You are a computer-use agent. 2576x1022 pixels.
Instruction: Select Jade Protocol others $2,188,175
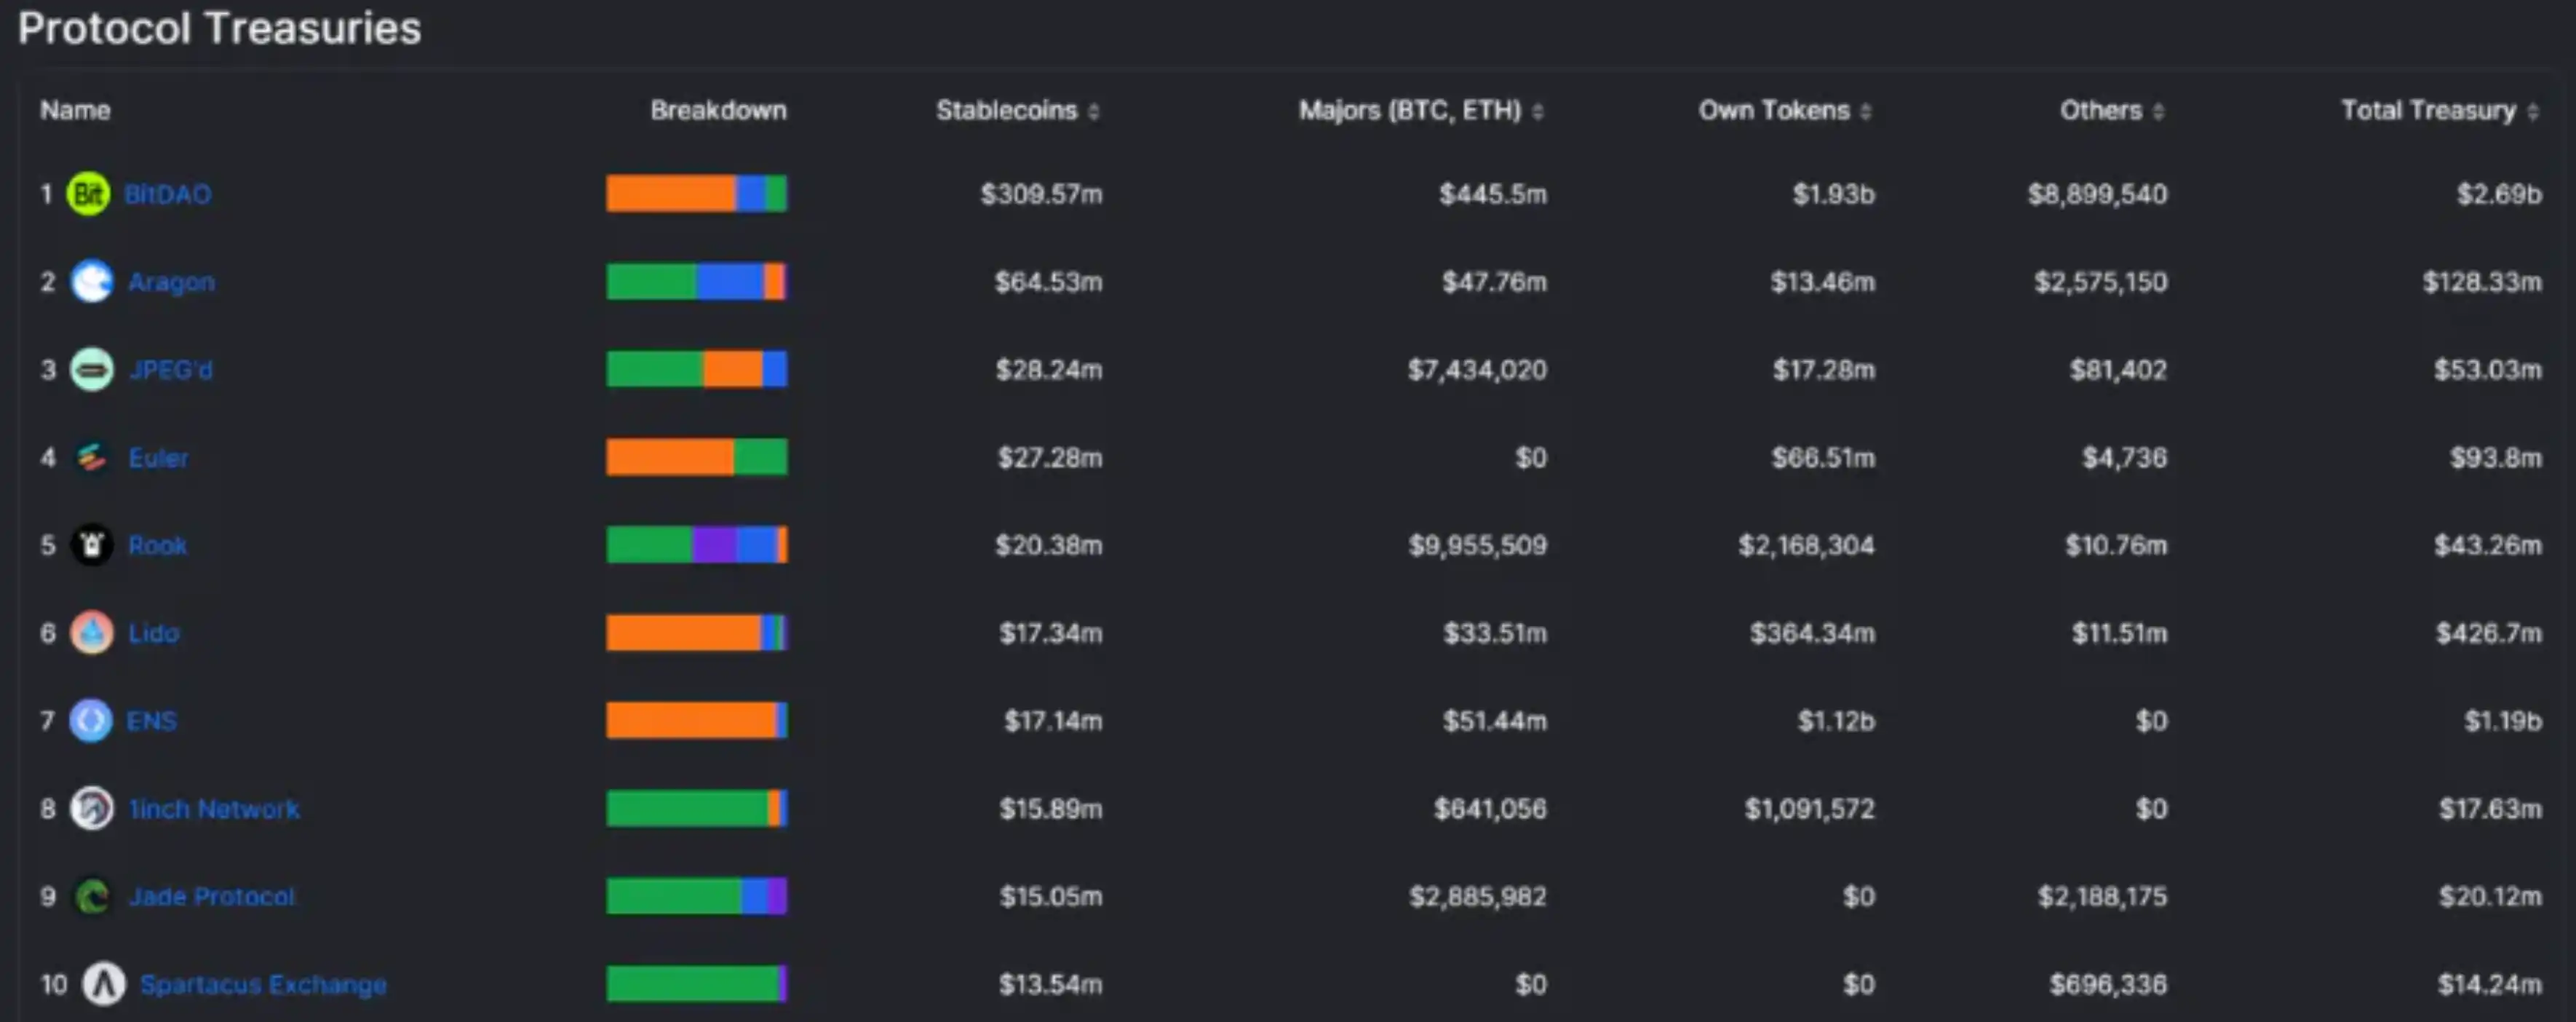coord(2102,897)
